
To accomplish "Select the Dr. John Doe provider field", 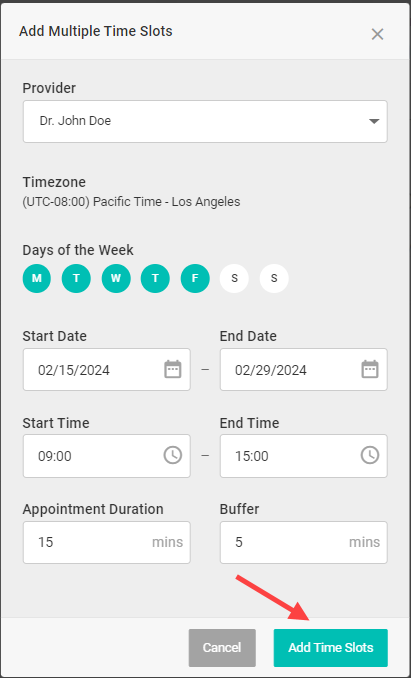I will 205,122.
